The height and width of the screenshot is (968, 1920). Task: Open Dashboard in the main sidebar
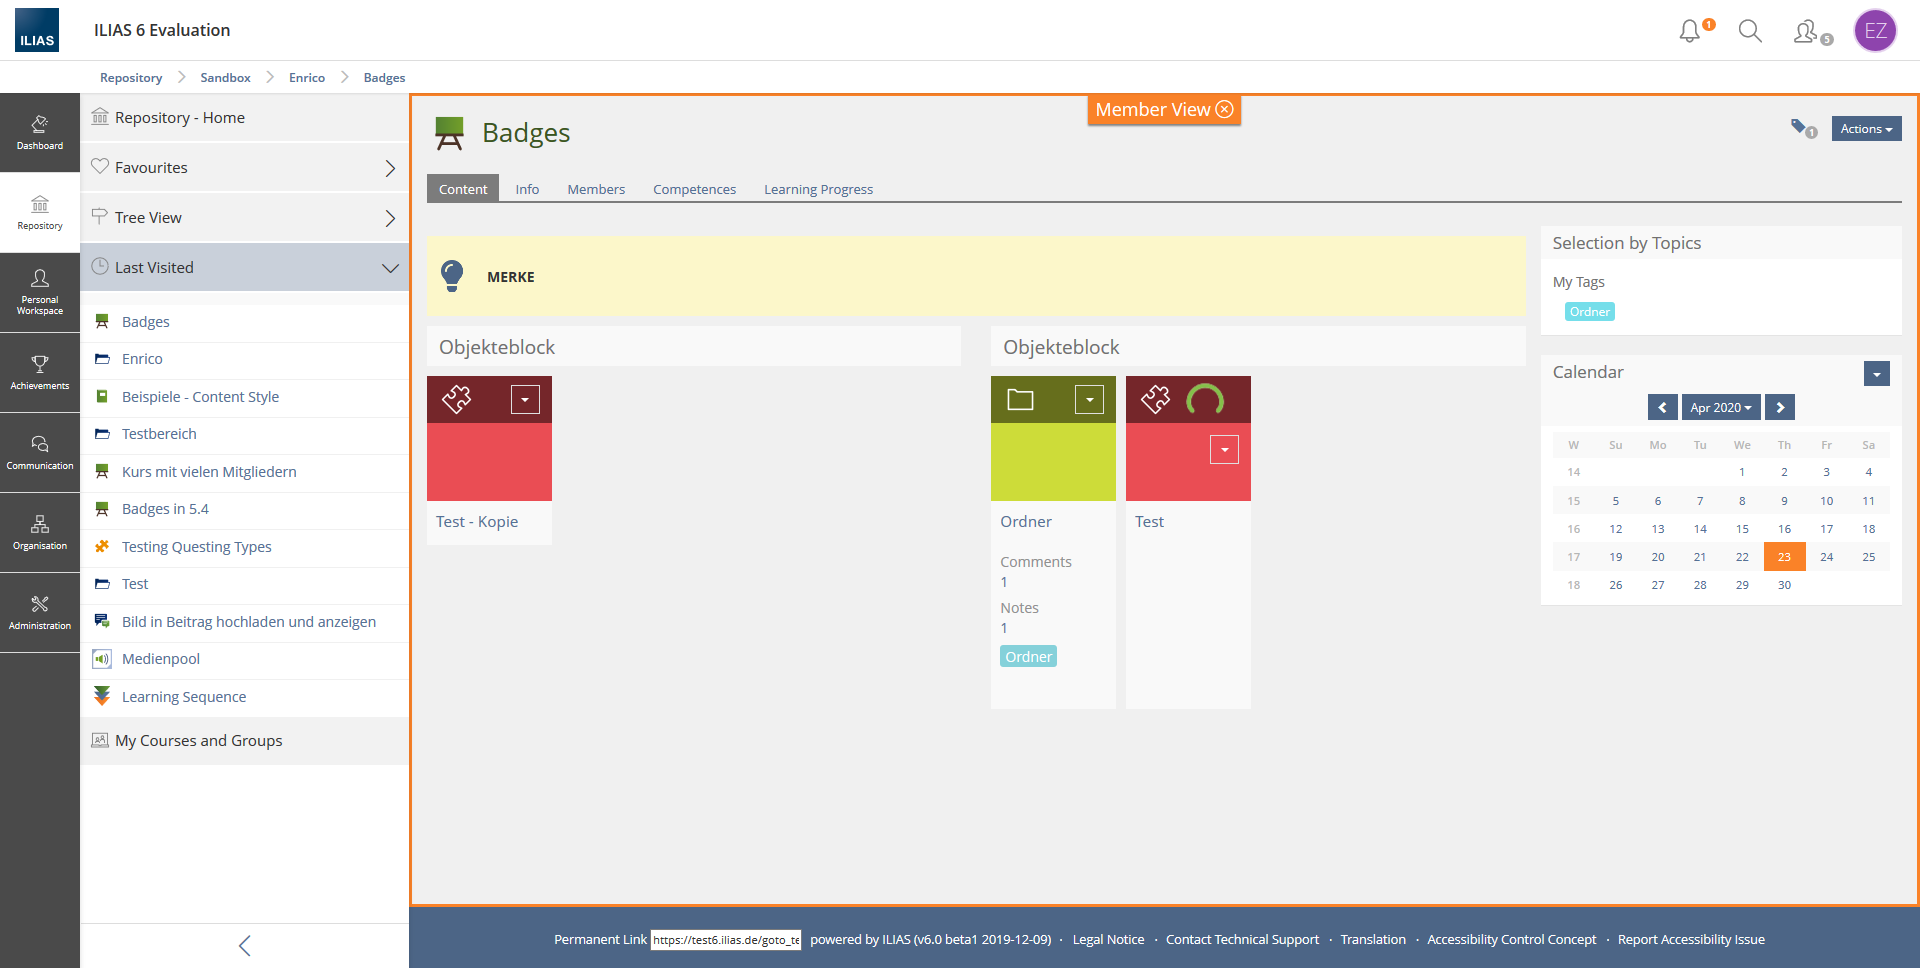(40, 132)
